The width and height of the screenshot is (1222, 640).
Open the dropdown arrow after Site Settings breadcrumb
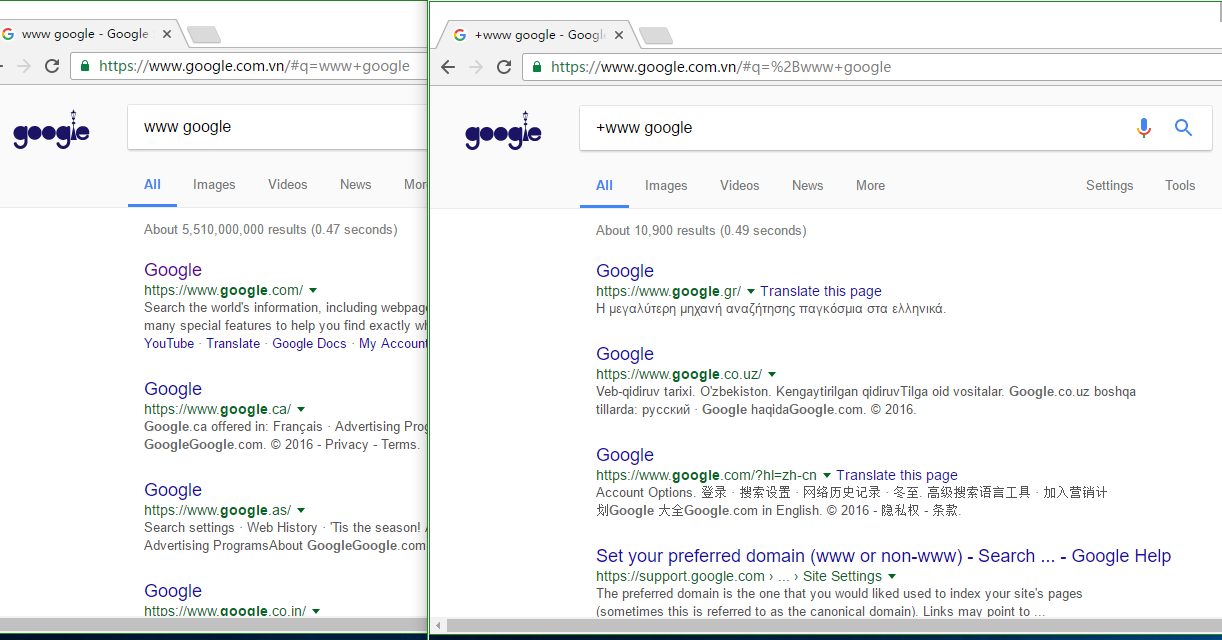[x=891, y=576]
